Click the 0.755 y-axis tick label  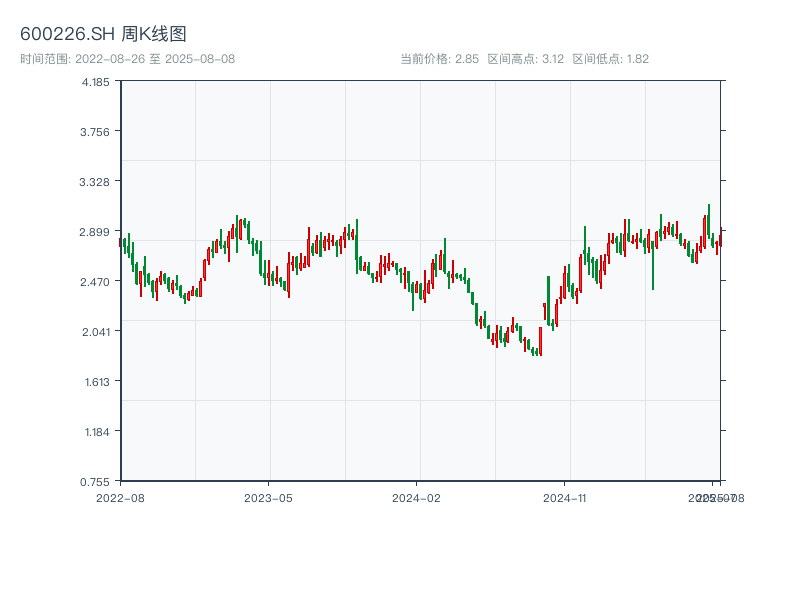96,481
